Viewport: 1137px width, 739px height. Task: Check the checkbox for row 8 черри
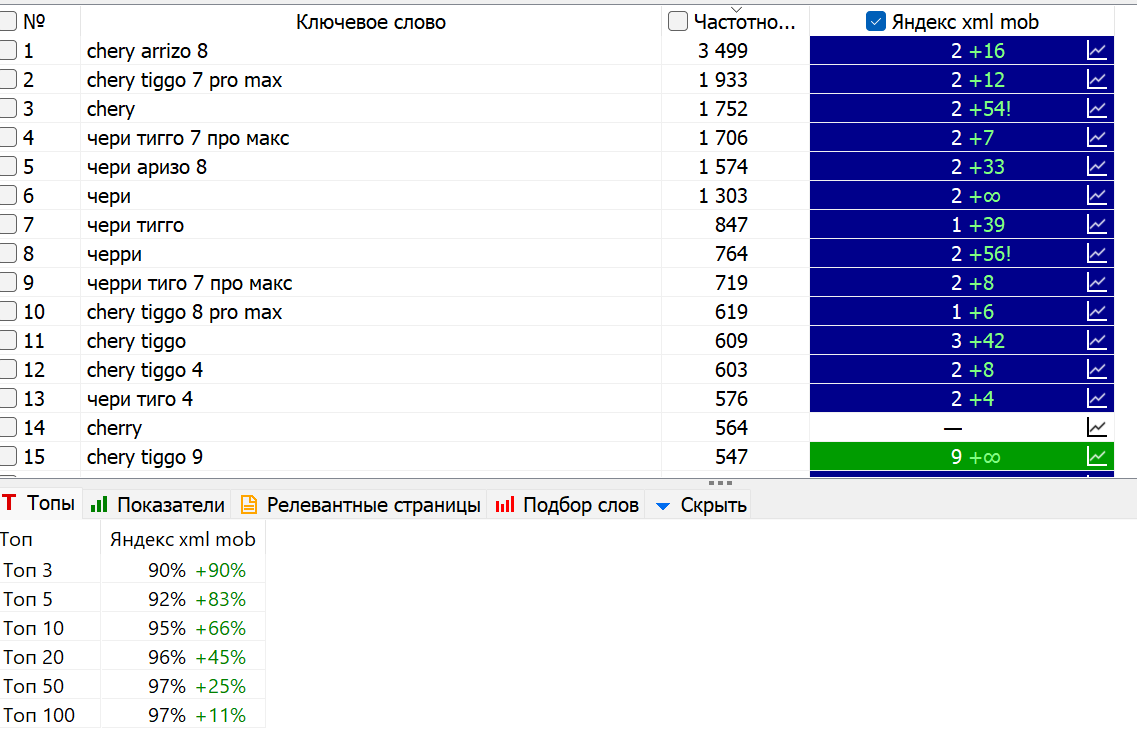[7, 253]
